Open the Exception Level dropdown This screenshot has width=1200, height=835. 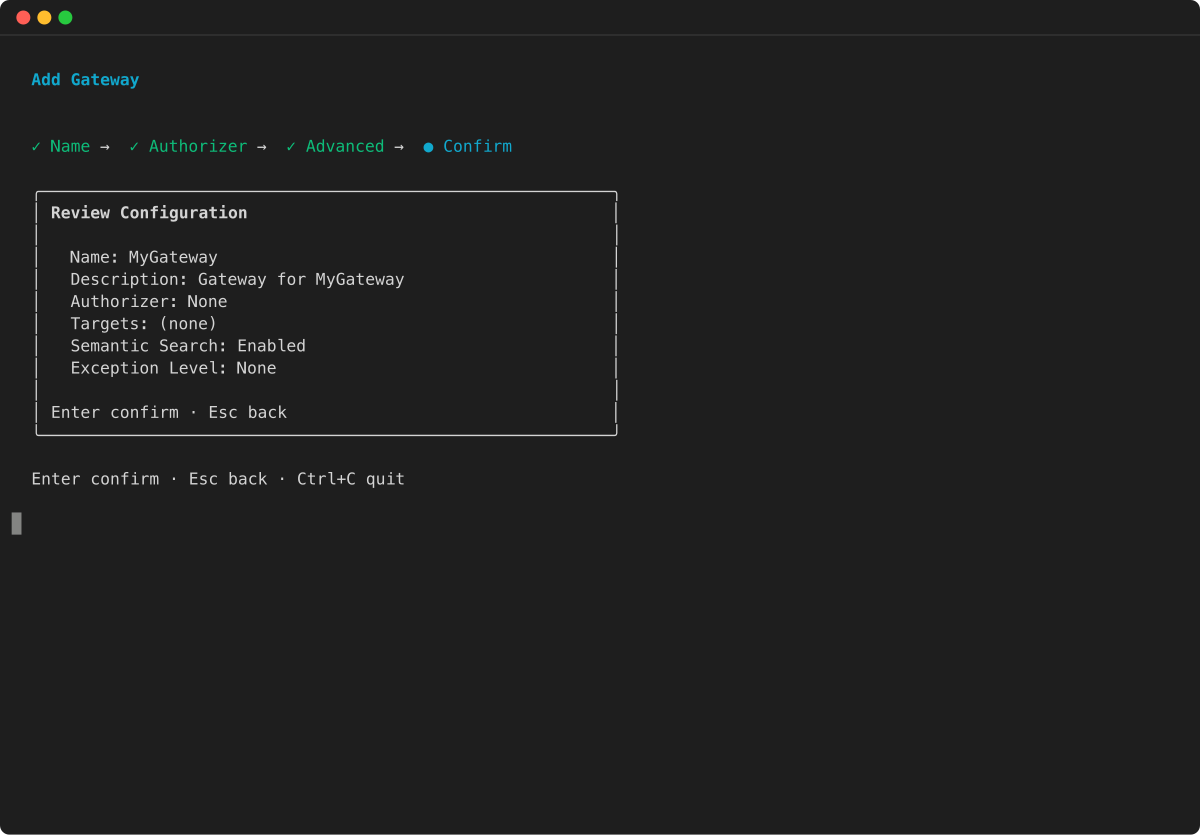click(172, 367)
